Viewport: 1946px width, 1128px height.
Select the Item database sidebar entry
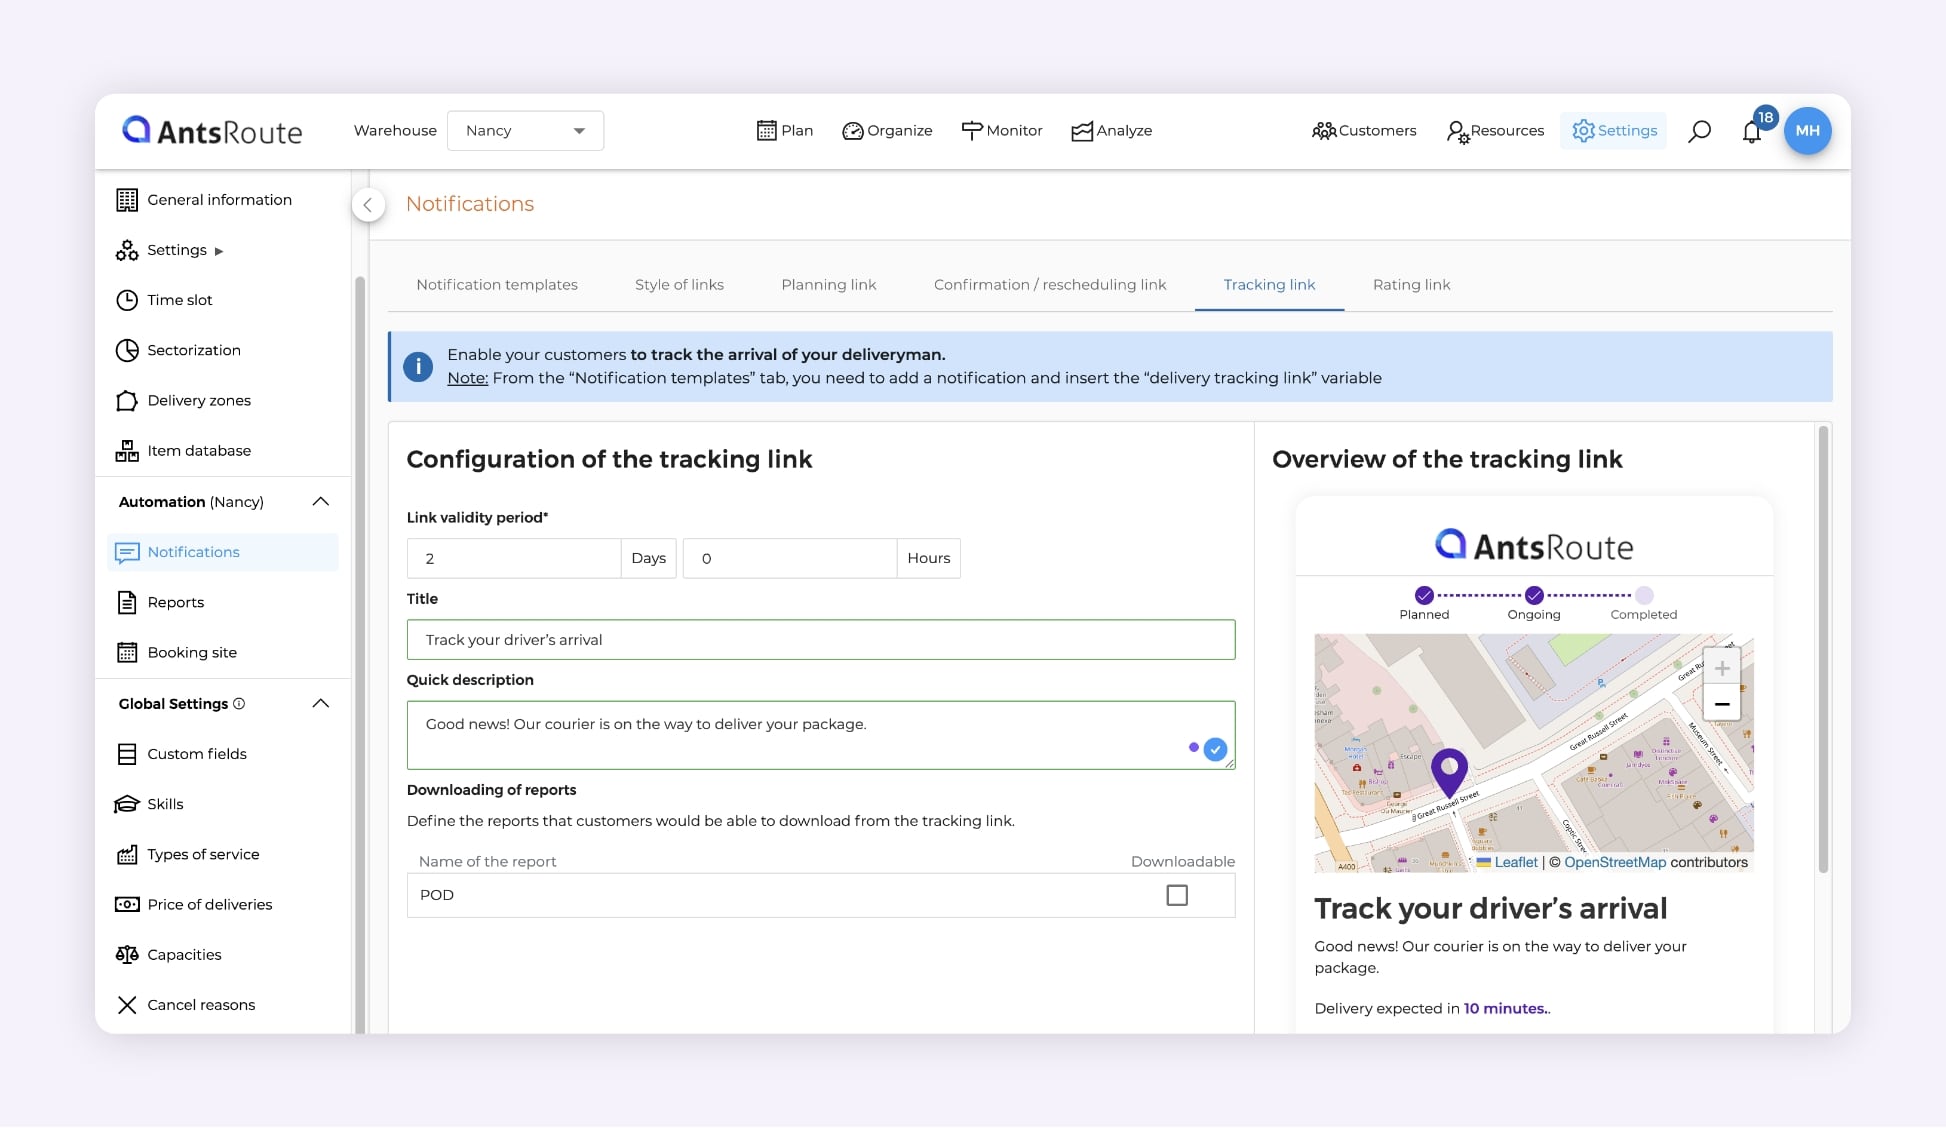point(199,450)
